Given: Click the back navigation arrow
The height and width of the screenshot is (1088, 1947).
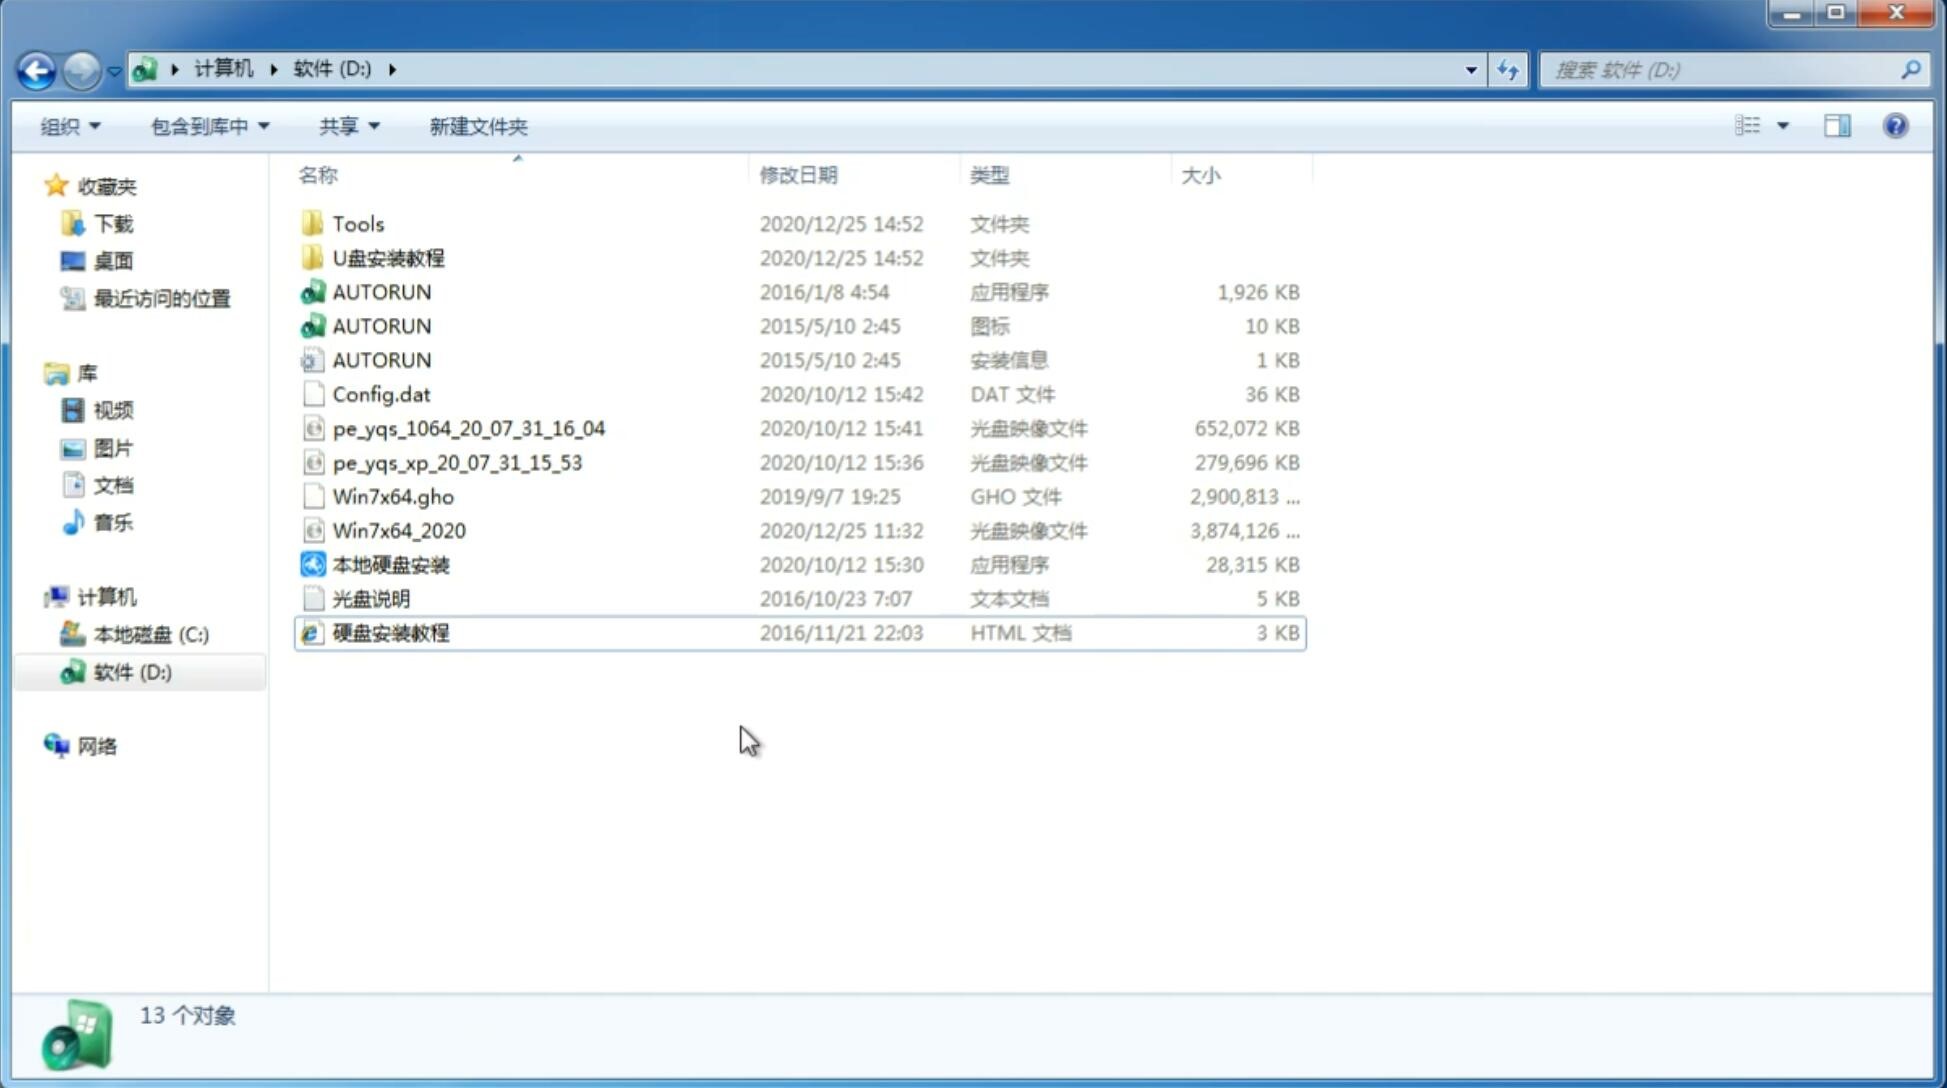Looking at the screenshot, I should tap(36, 68).
